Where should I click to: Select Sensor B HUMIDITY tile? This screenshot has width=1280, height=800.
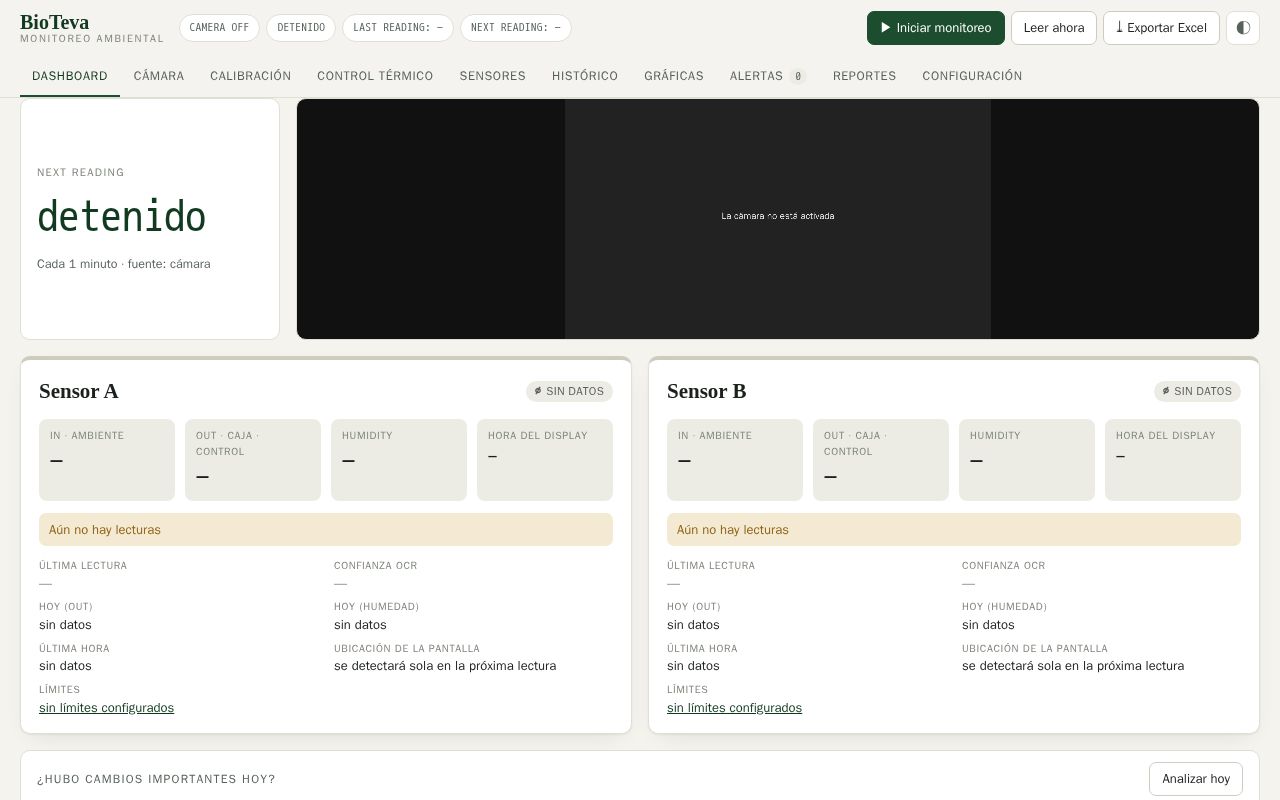1027,460
